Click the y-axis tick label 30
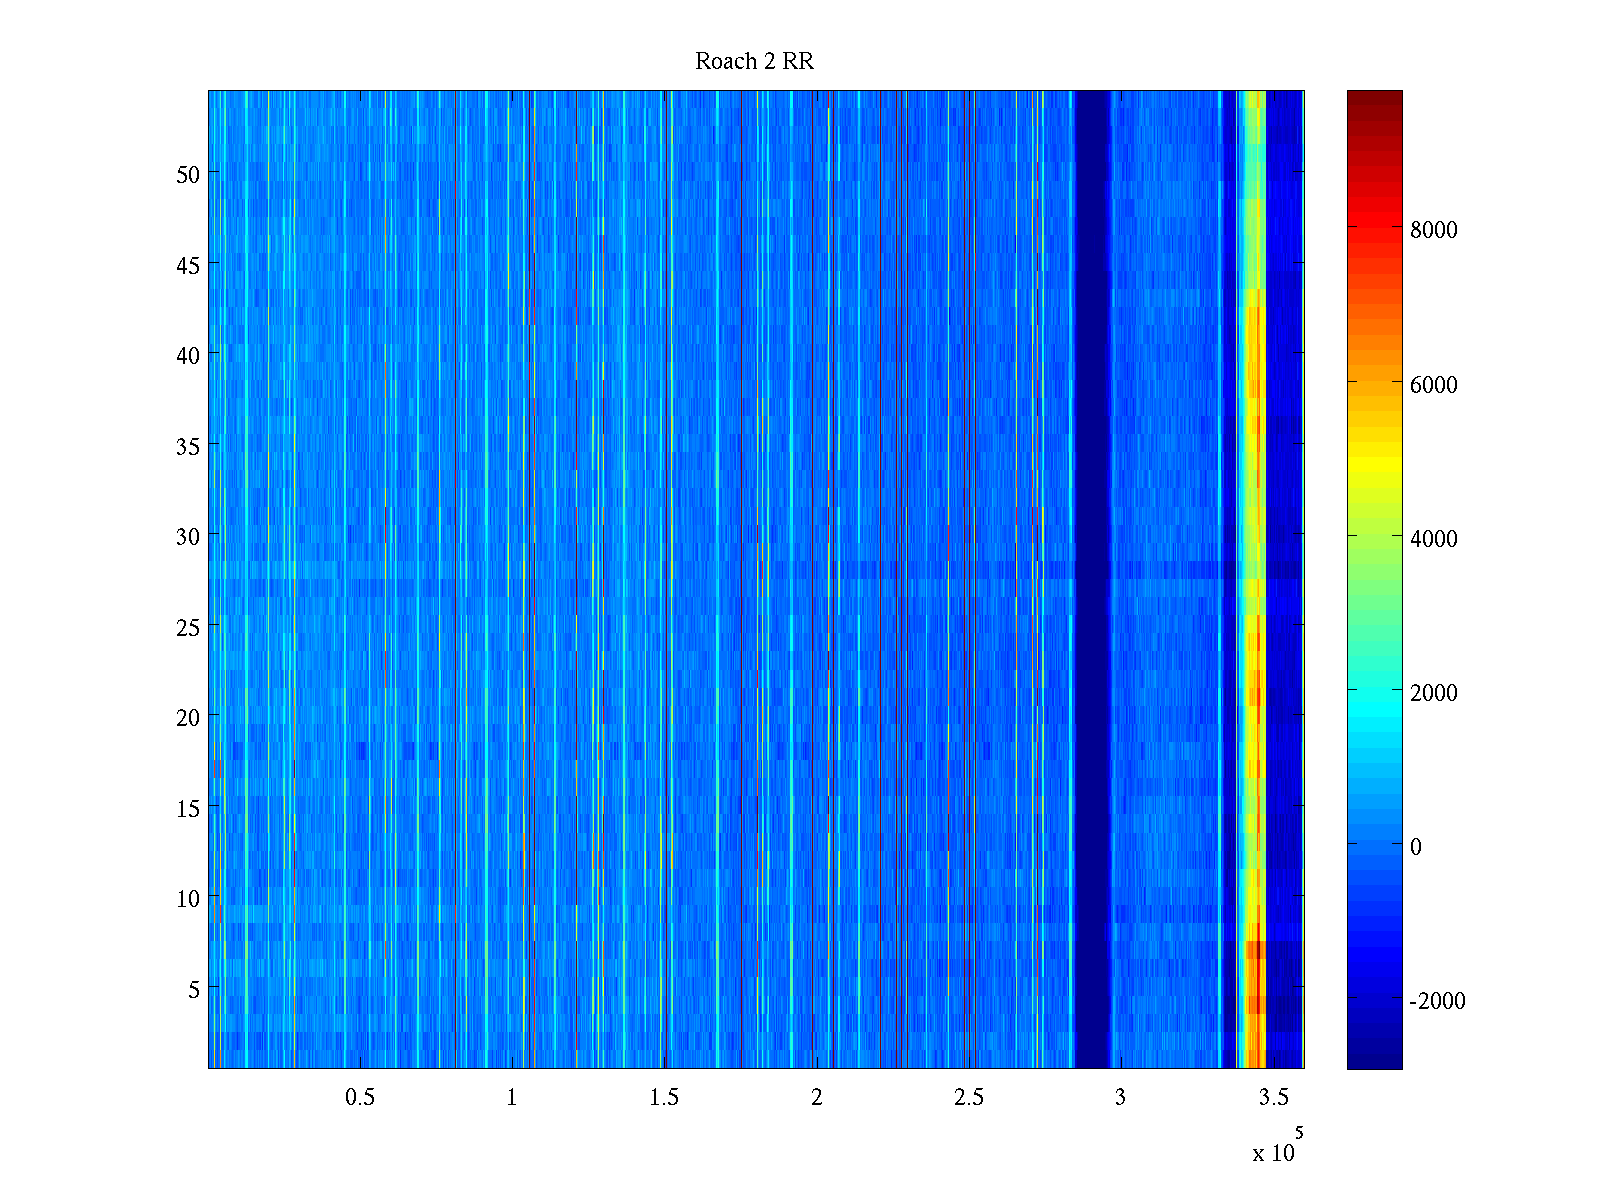This screenshot has width=1600, height=1200. click(x=188, y=536)
